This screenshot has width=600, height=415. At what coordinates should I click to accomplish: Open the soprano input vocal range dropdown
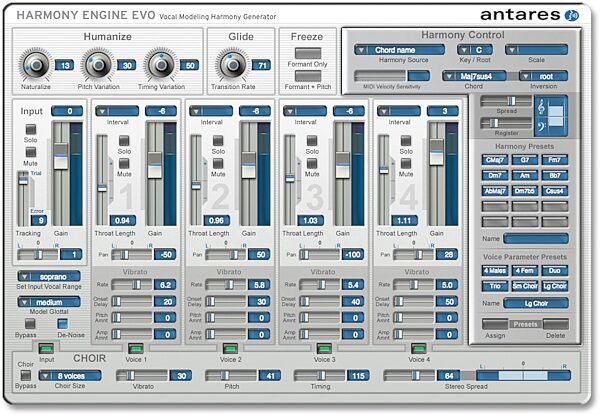[49, 276]
